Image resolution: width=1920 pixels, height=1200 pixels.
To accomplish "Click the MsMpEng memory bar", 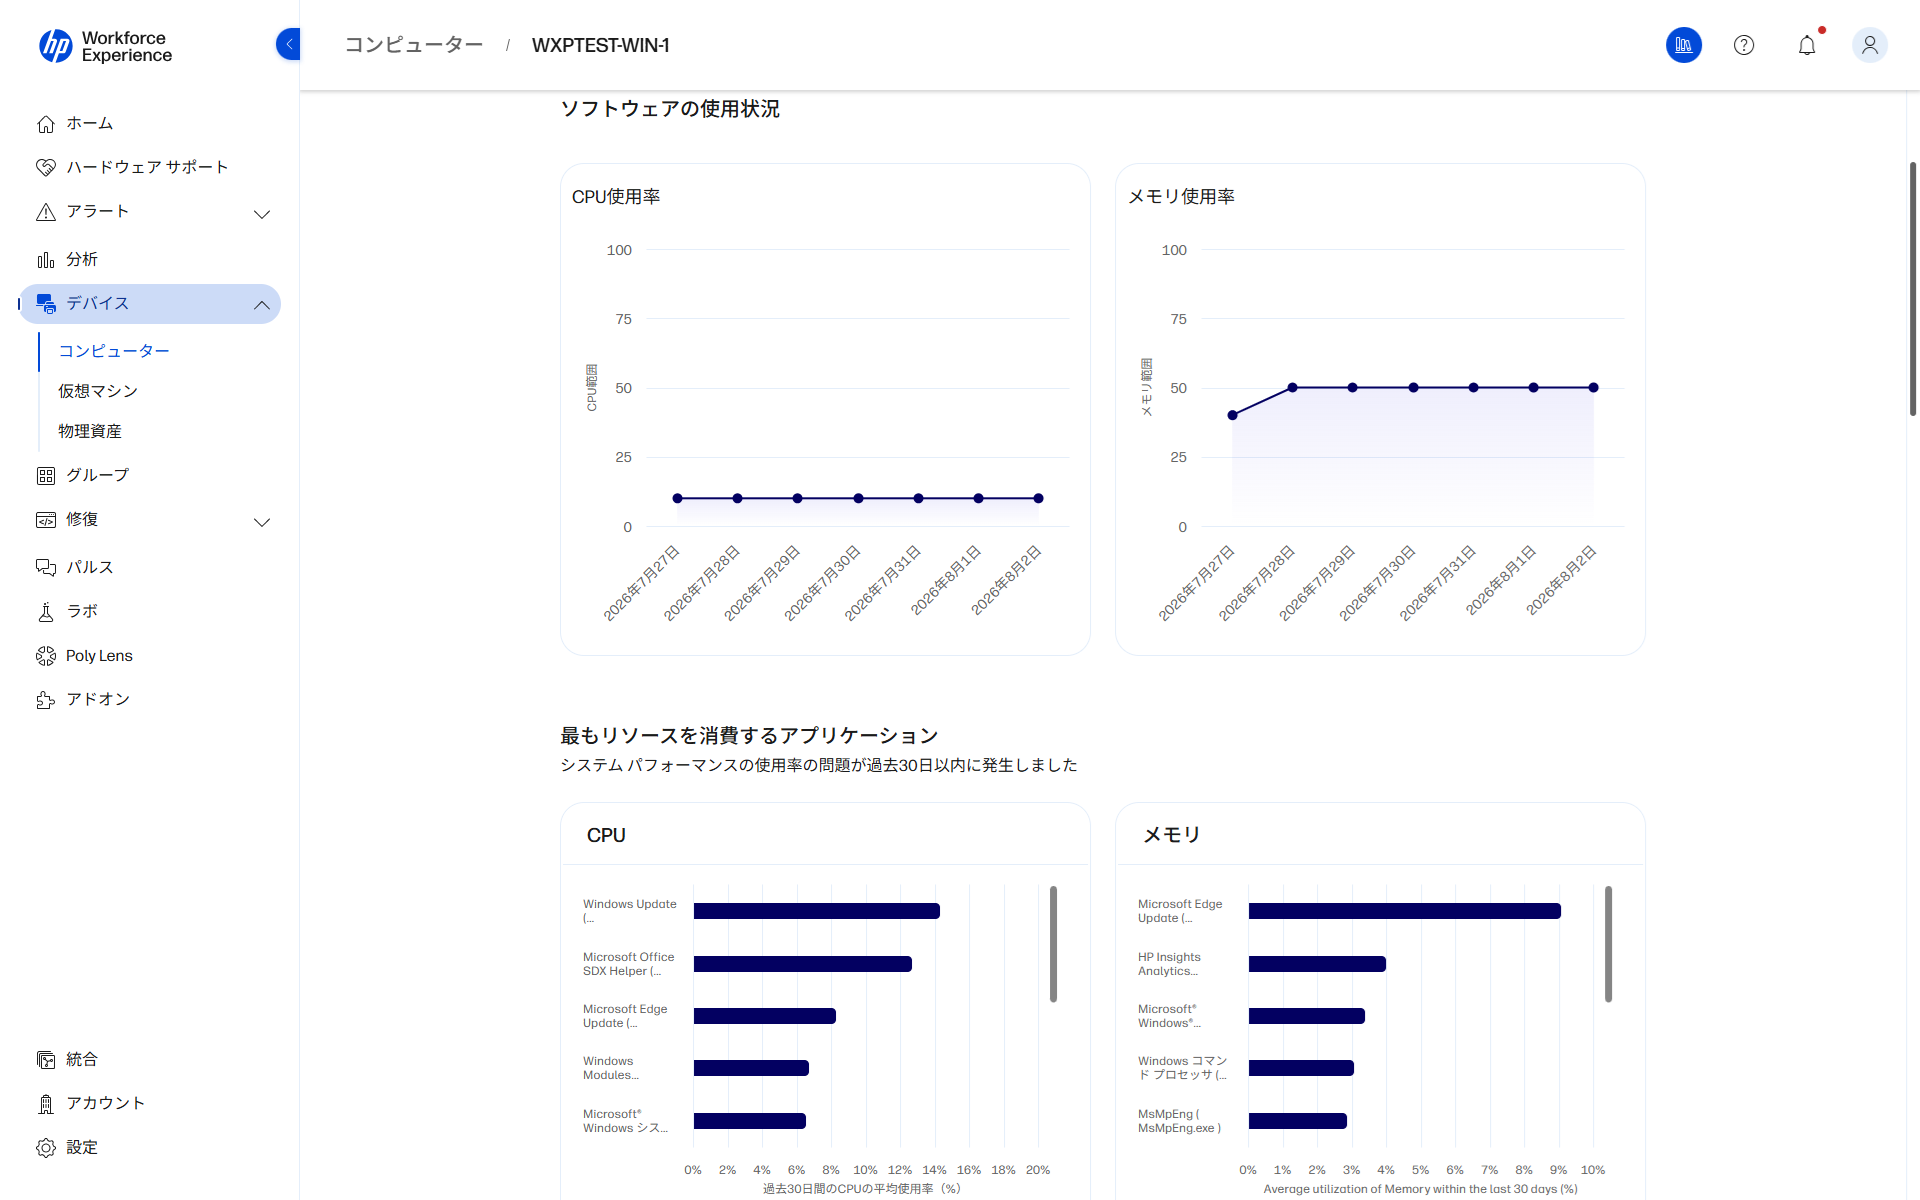I will click(1297, 1121).
